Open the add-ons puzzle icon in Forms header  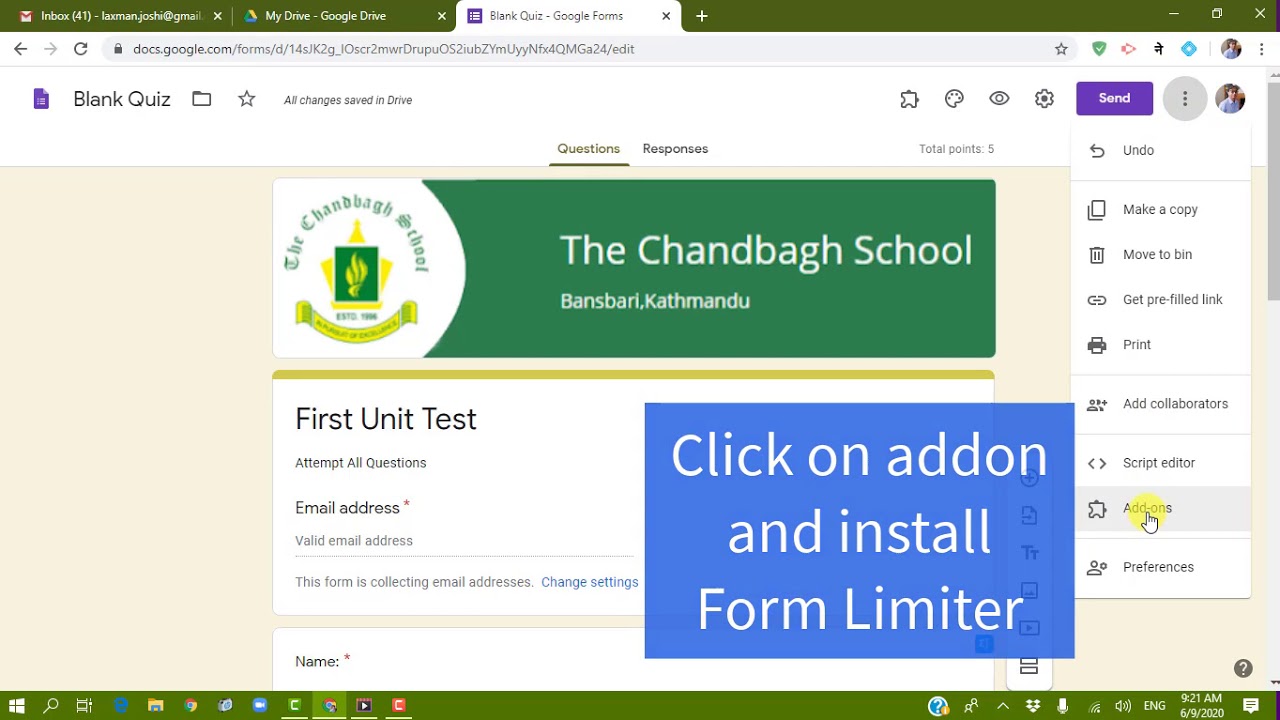click(x=909, y=99)
